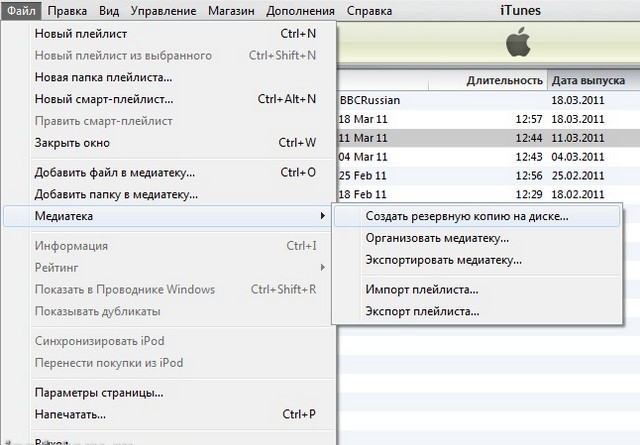Open the Дополнения menu
Viewport: 640px width, 445px height.
click(x=300, y=11)
